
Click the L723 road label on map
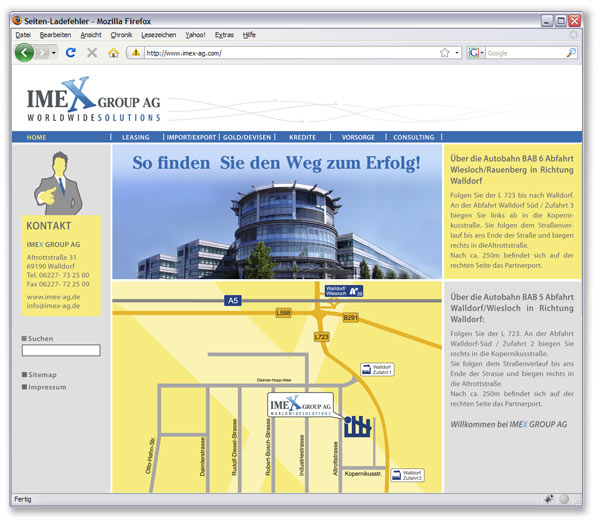coord(321,337)
